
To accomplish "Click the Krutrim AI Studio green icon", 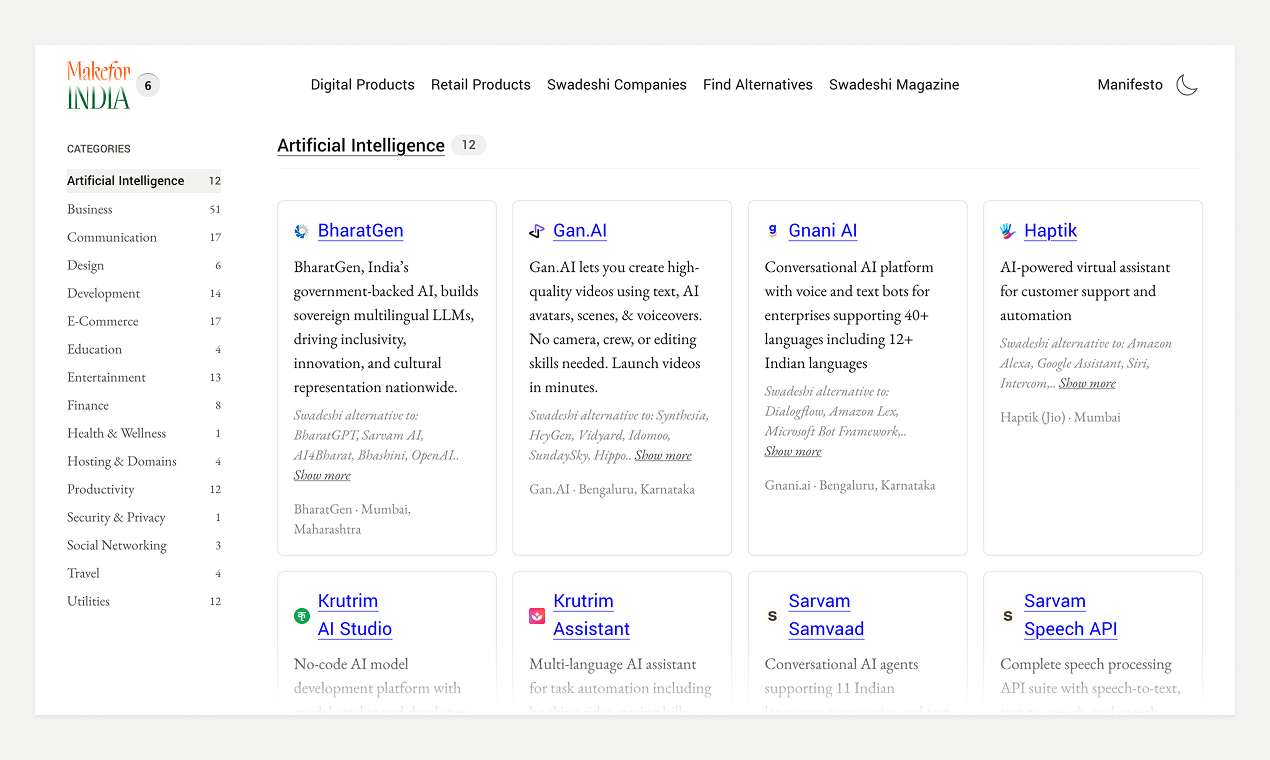I will (301, 616).
